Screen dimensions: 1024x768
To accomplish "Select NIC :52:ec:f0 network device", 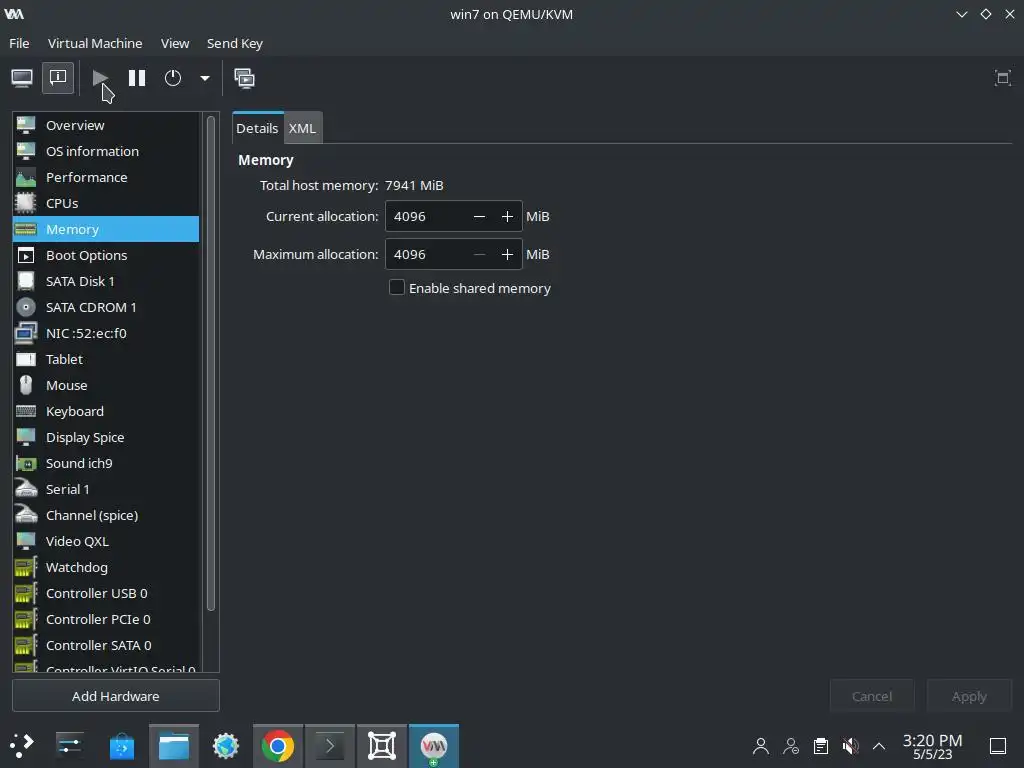I will pos(106,333).
